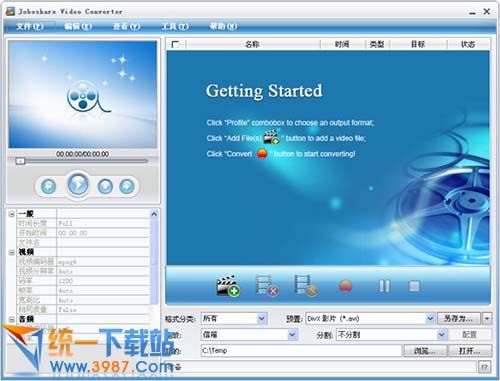Click the seek bar track under the preview
Viewport: 500px width, 381px height.
coord(82,161)
